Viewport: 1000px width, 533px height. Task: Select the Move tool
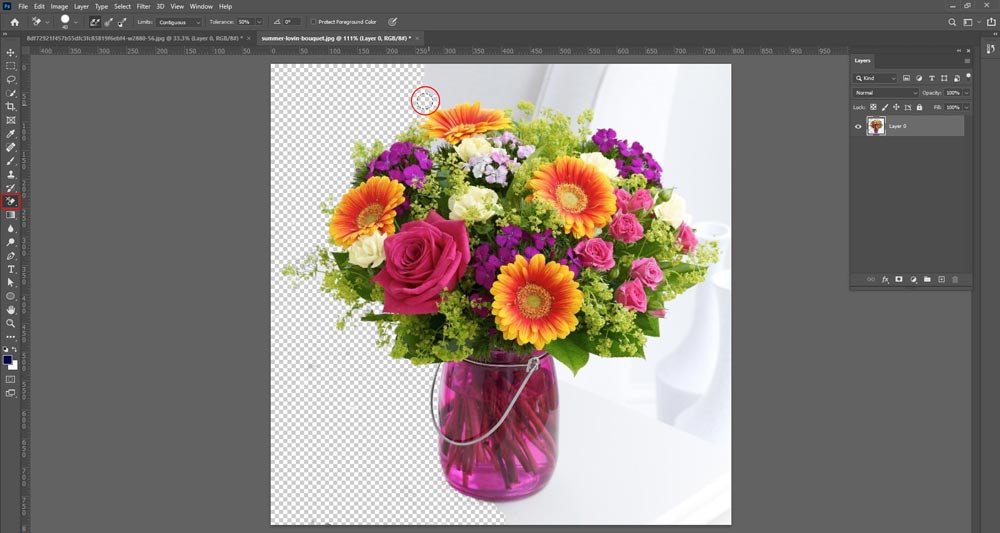coord(11,52)
